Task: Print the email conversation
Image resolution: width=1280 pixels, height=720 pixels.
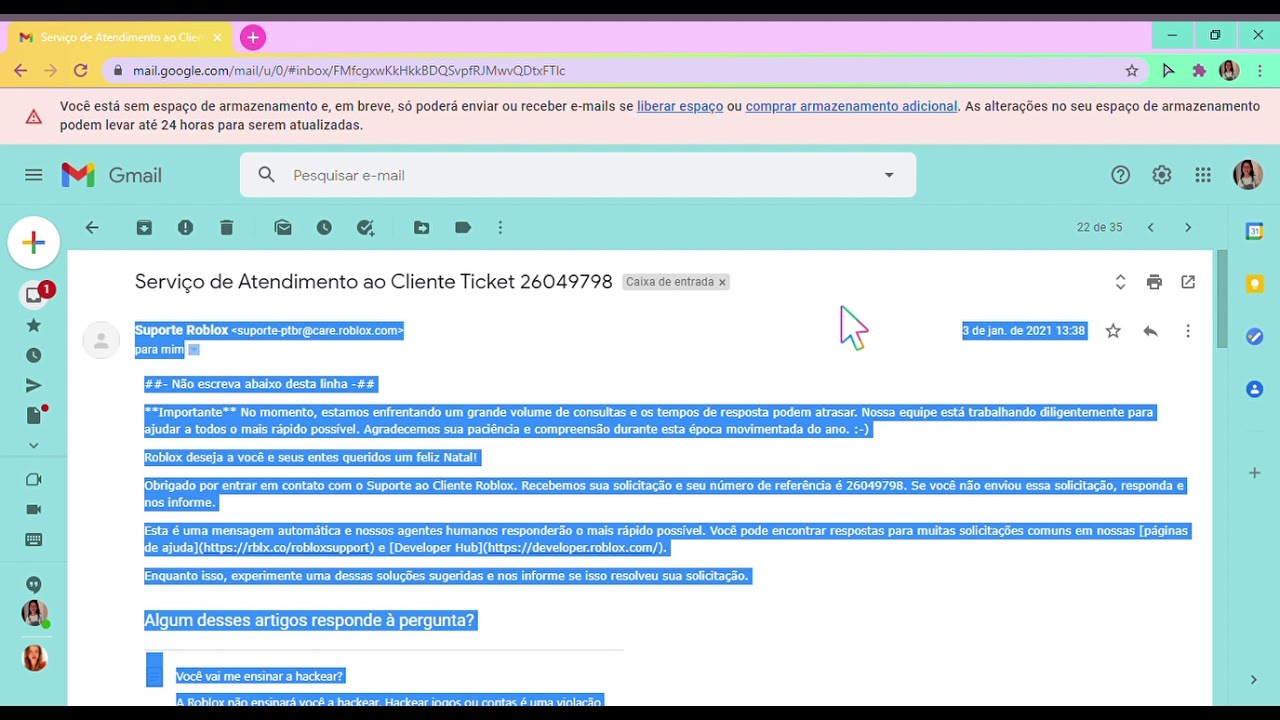Action: coord(1154,282)
